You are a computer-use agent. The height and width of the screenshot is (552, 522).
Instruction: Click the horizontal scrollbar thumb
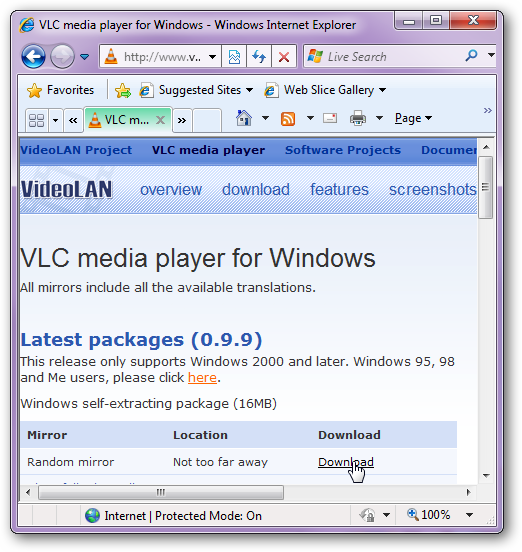(161, 492)
